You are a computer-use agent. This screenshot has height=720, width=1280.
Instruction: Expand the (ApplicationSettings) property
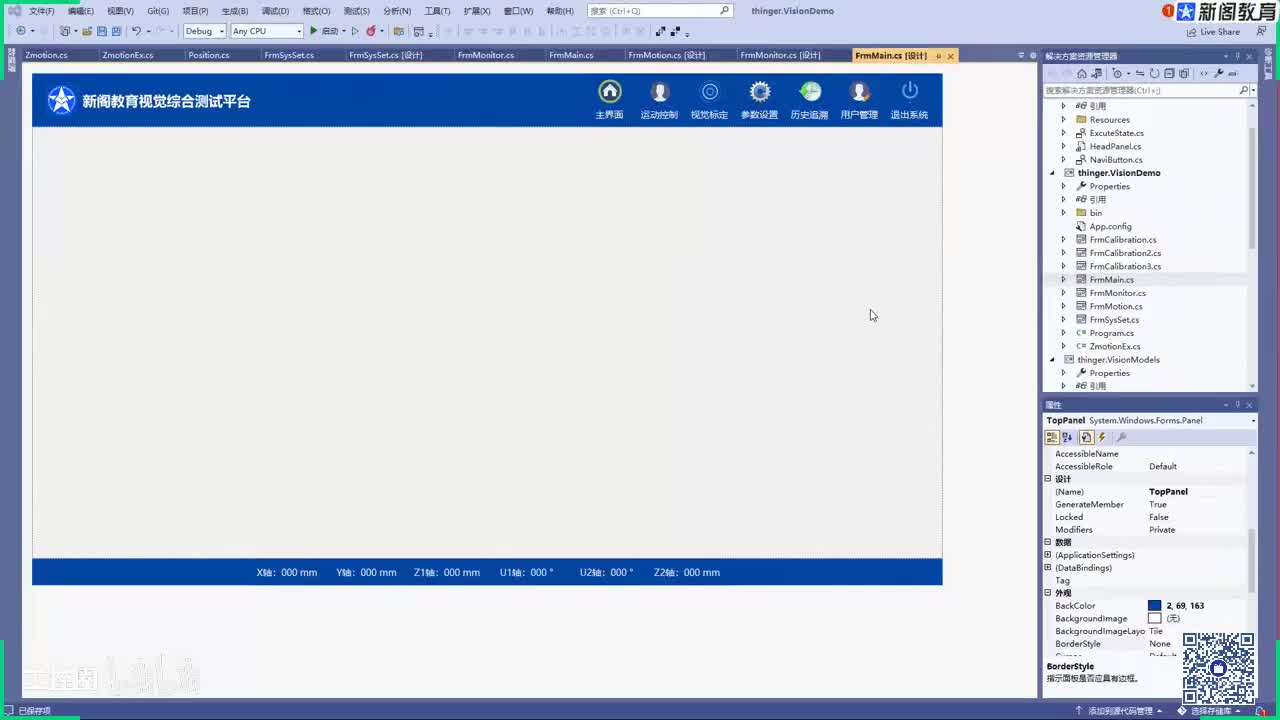coord(1048,555)
